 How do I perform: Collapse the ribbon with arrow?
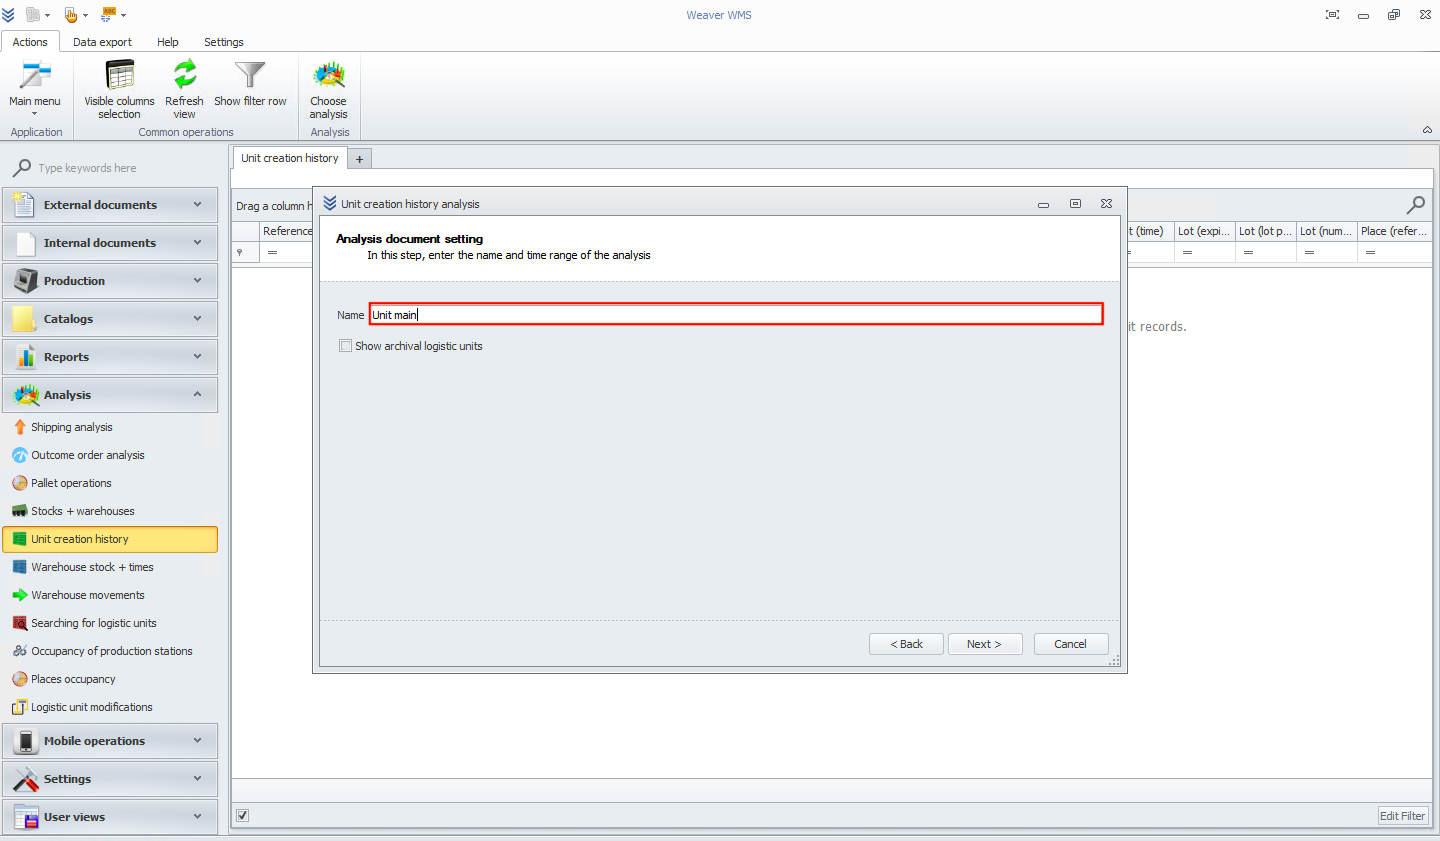1427,130
